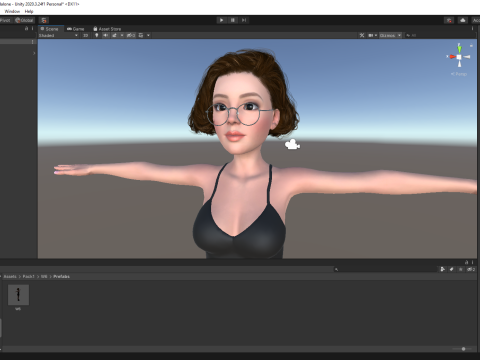Viewport: 480px width, 360px height.
Task: Lock the left Hierarchy panel
Action: point(26,29)
